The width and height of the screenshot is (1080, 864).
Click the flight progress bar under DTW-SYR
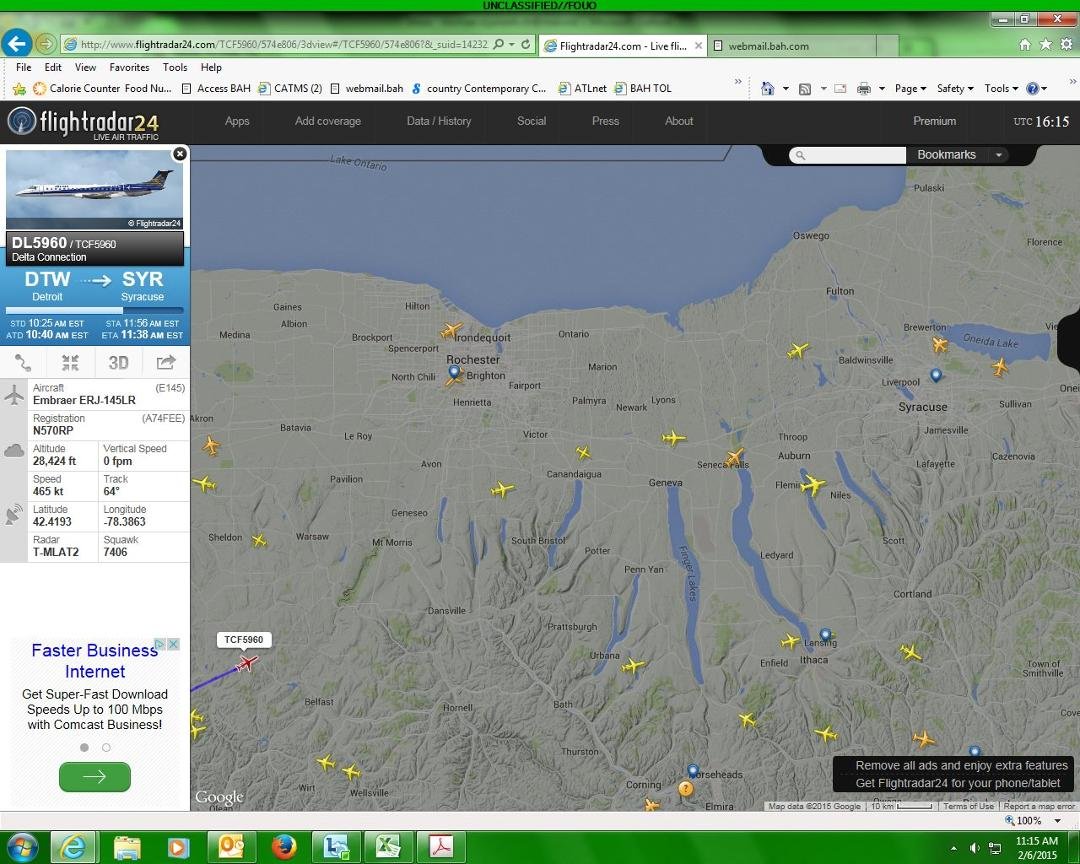coord(95,311)
